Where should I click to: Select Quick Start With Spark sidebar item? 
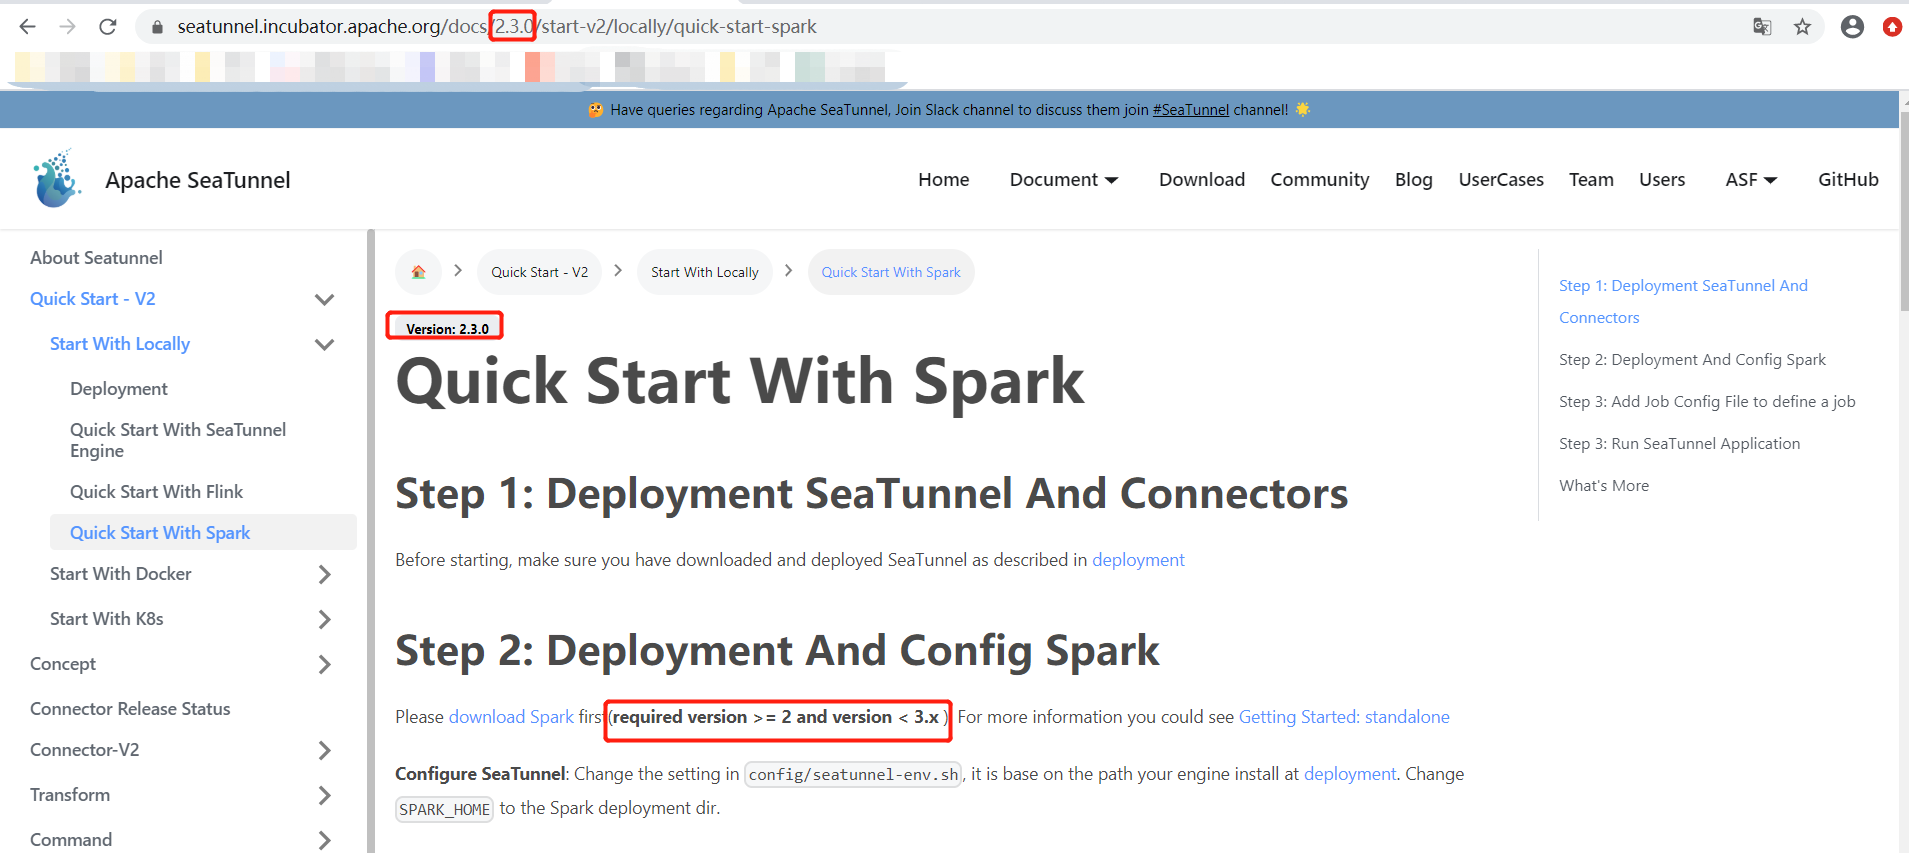click(203, 532)
